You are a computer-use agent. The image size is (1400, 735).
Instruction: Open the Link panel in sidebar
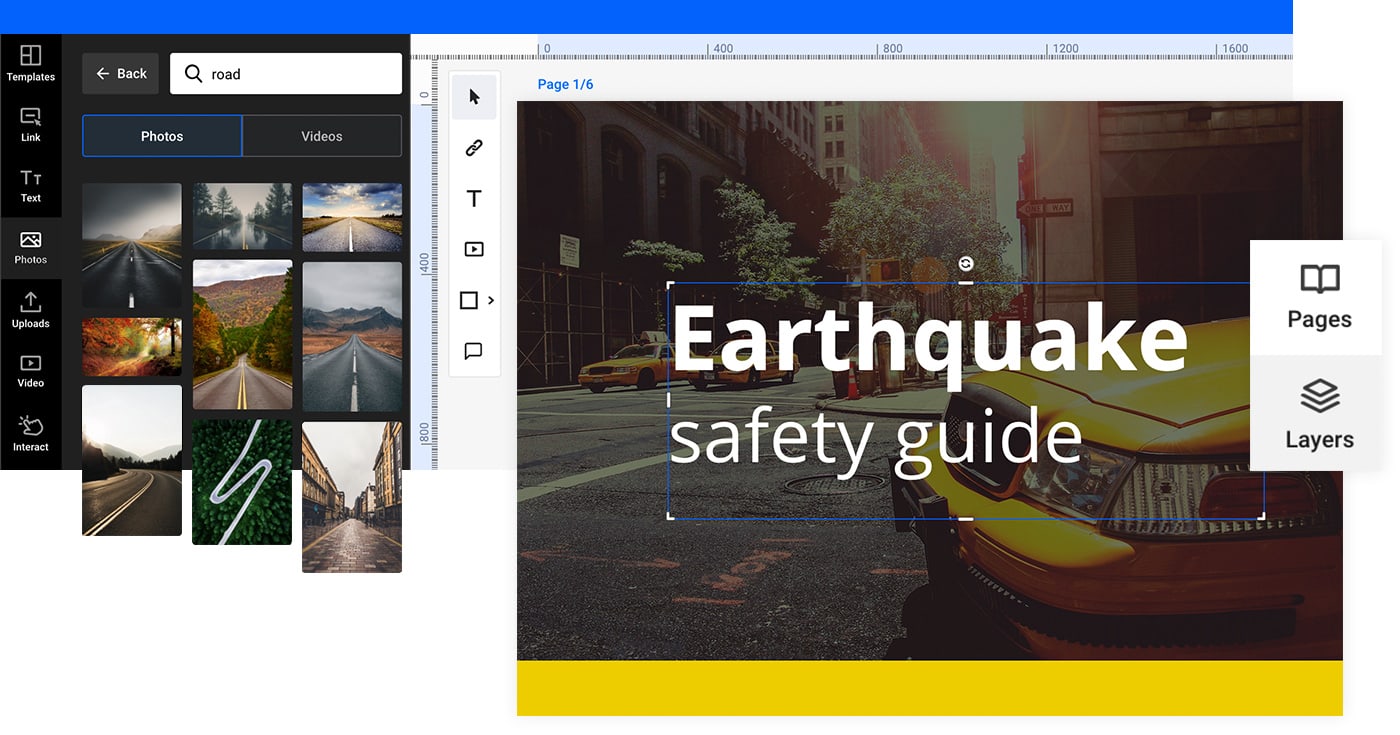tap(30, 125)
